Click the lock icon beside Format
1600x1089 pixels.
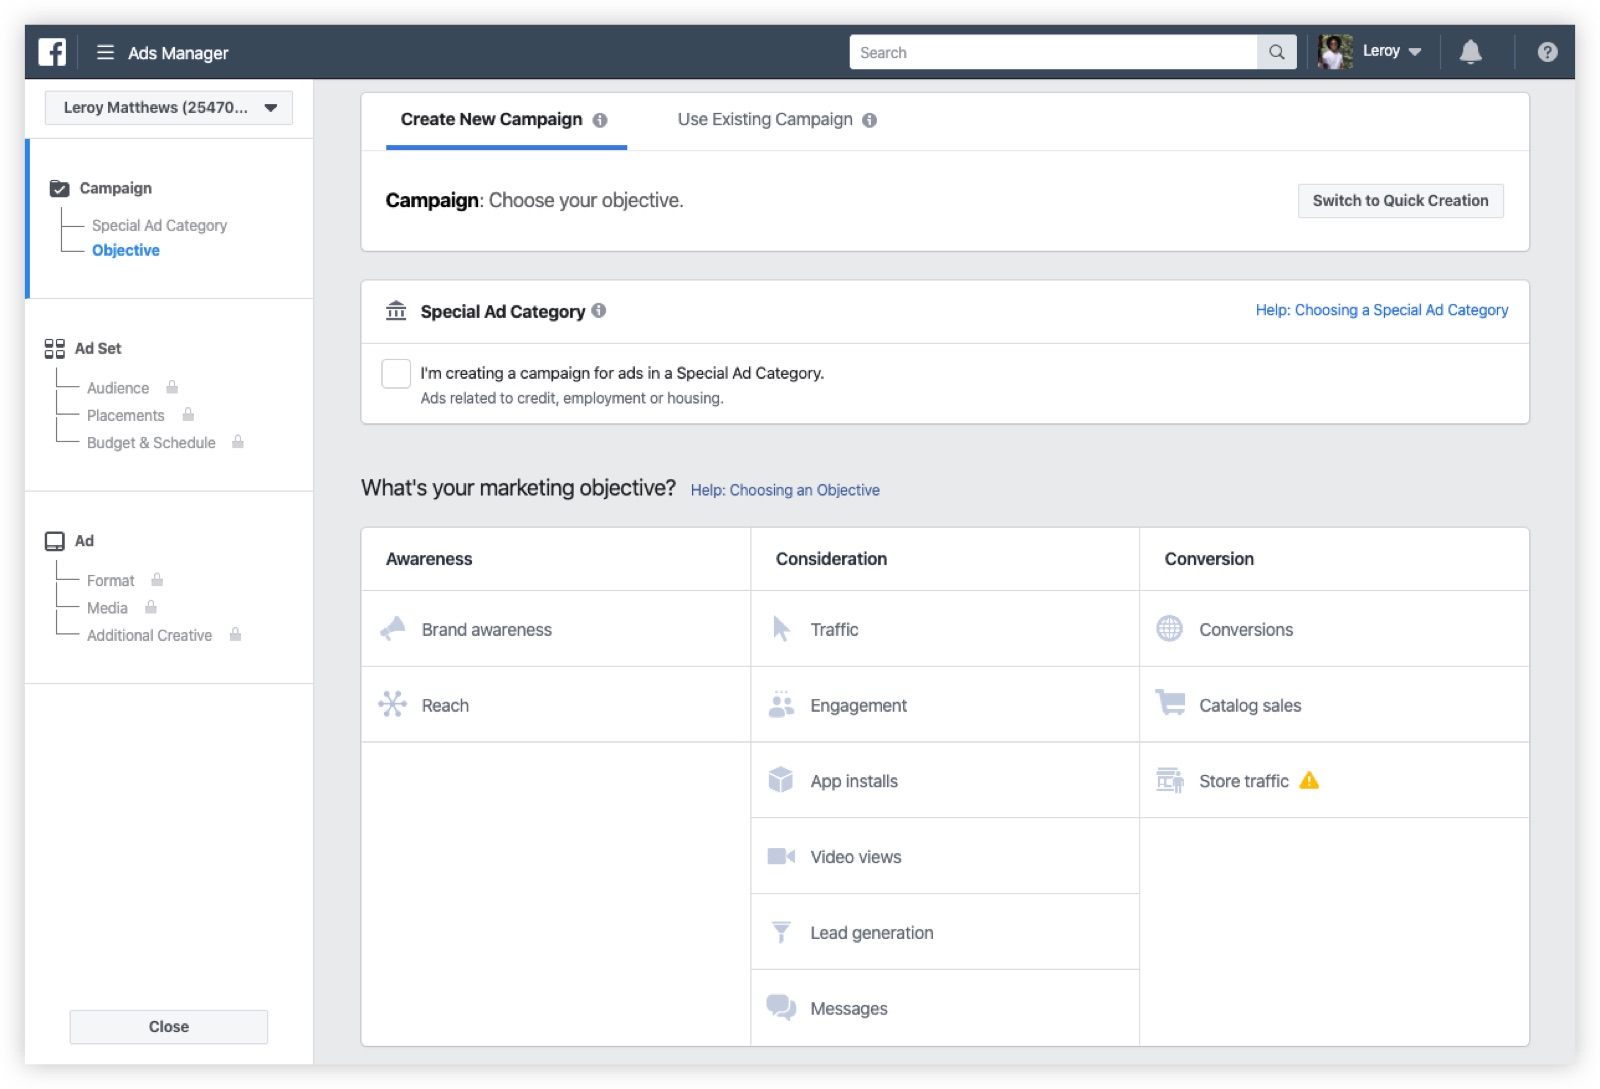click(x=157, y=580)
